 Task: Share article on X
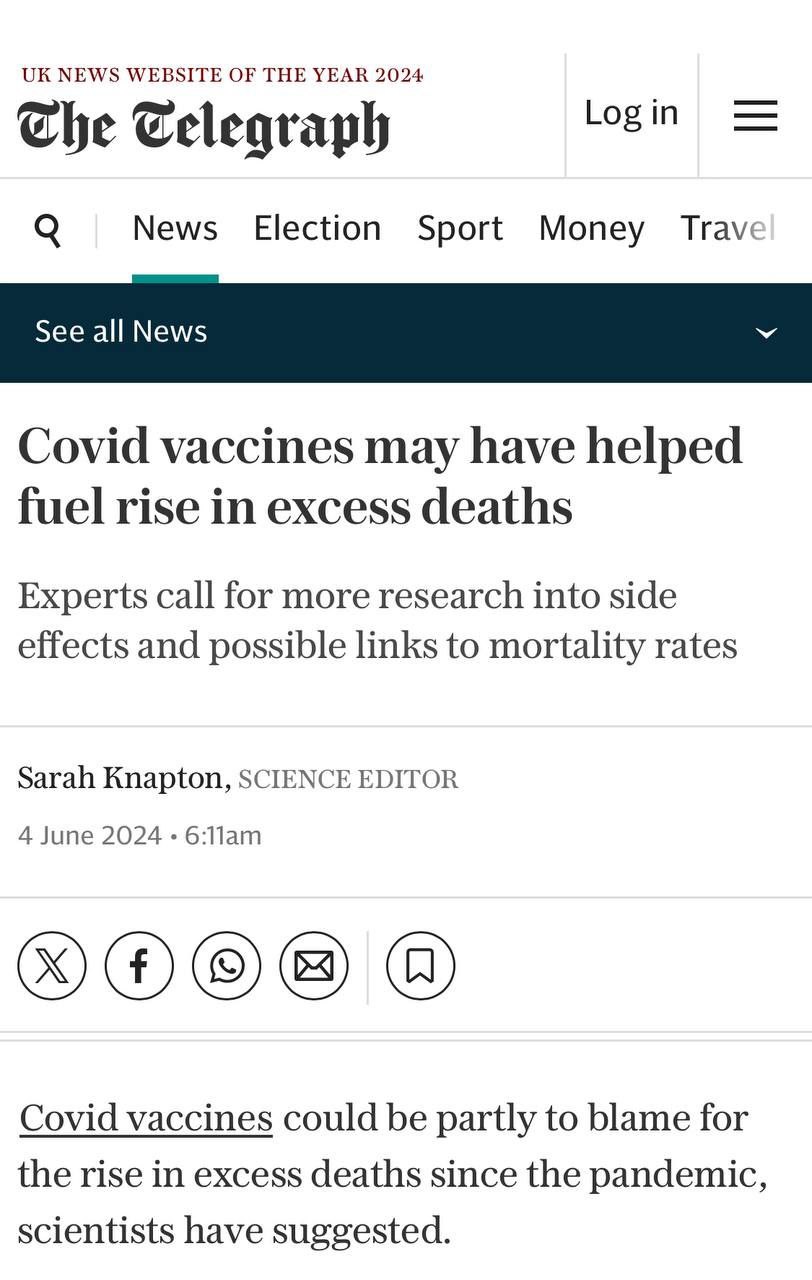[52, 966]
